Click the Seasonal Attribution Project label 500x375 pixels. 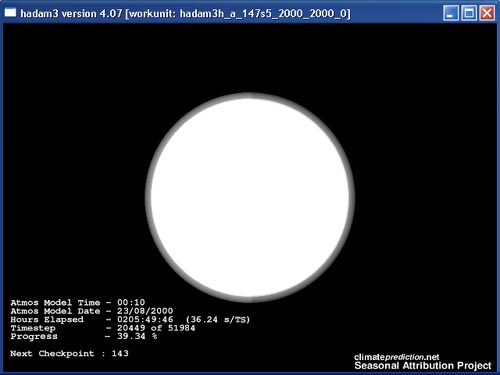coord(423,366)
